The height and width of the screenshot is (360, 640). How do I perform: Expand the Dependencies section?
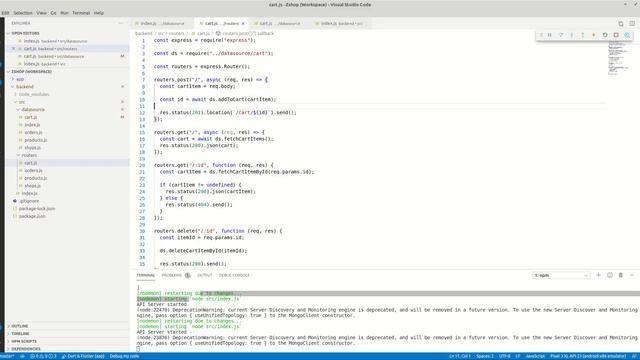26,349
